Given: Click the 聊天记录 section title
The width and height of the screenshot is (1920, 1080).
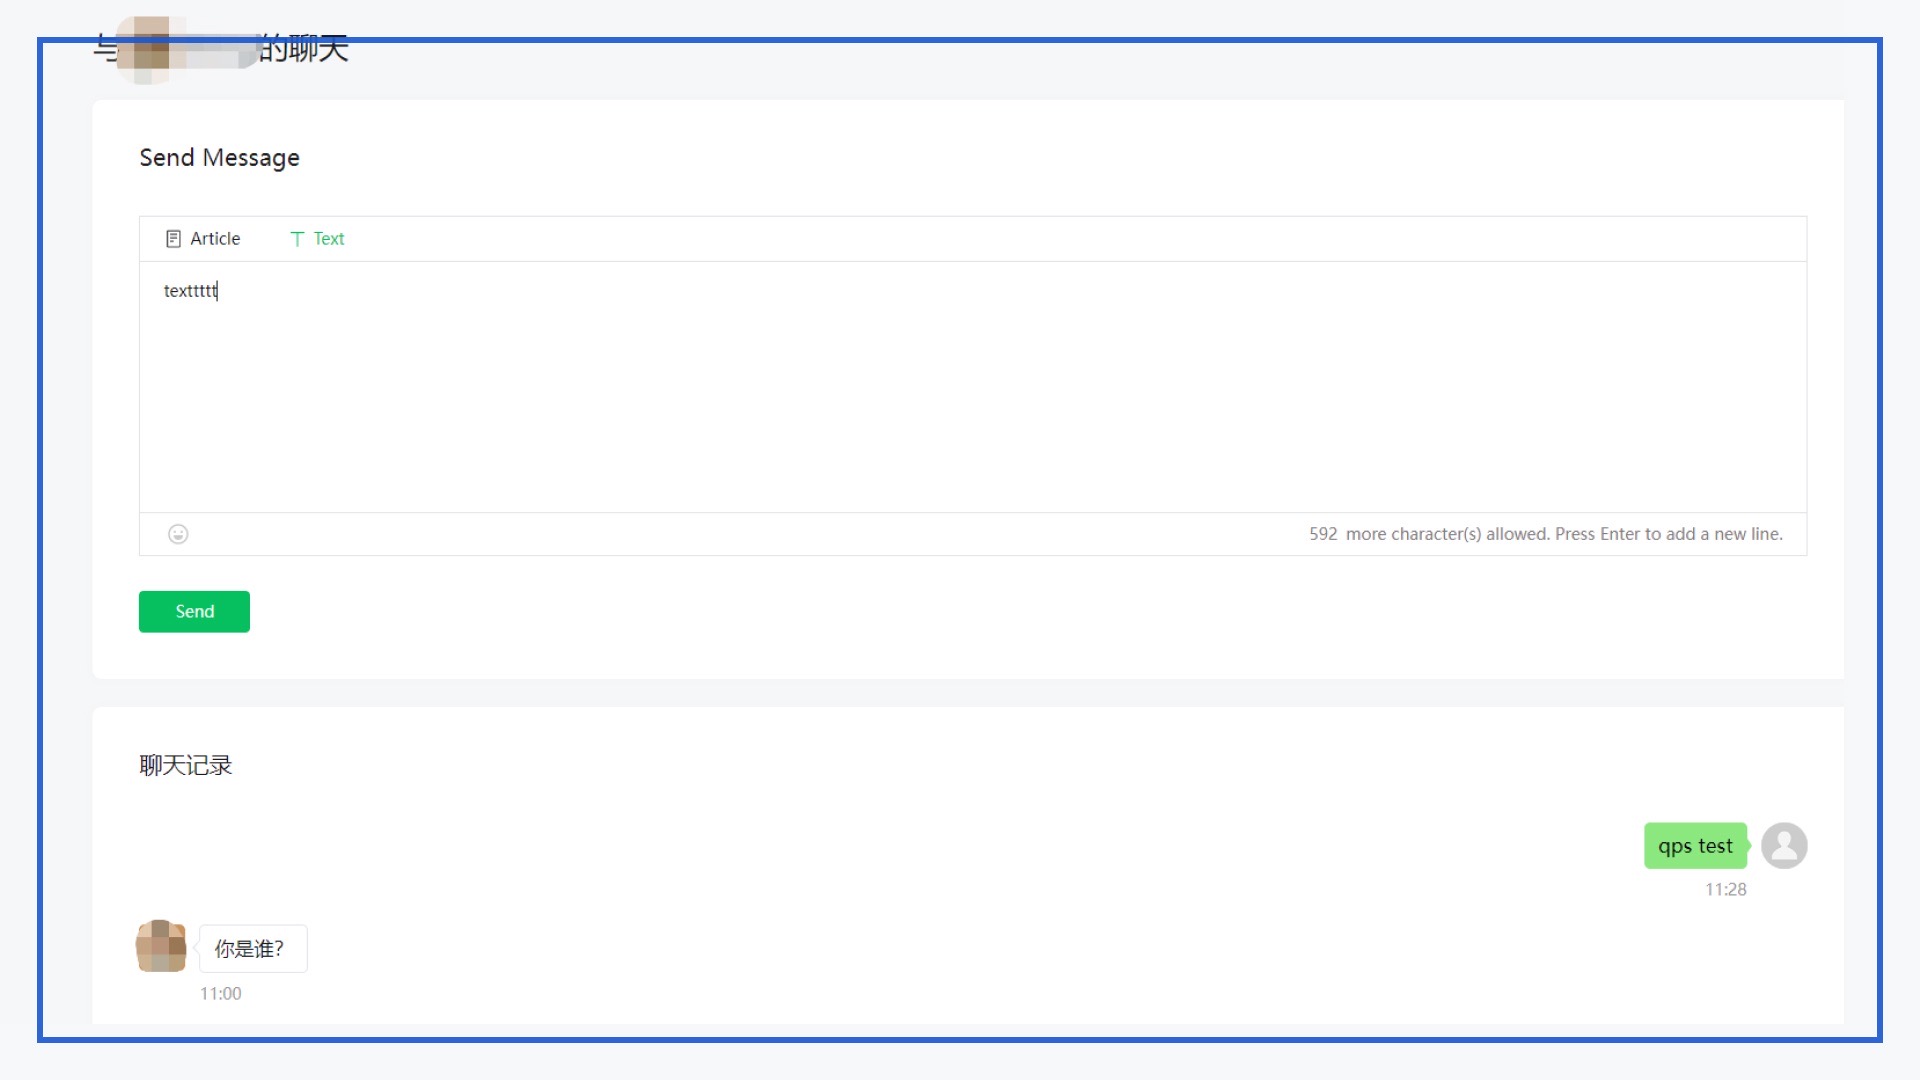Looking at the screenshot, I should click(x=185, y=764).
